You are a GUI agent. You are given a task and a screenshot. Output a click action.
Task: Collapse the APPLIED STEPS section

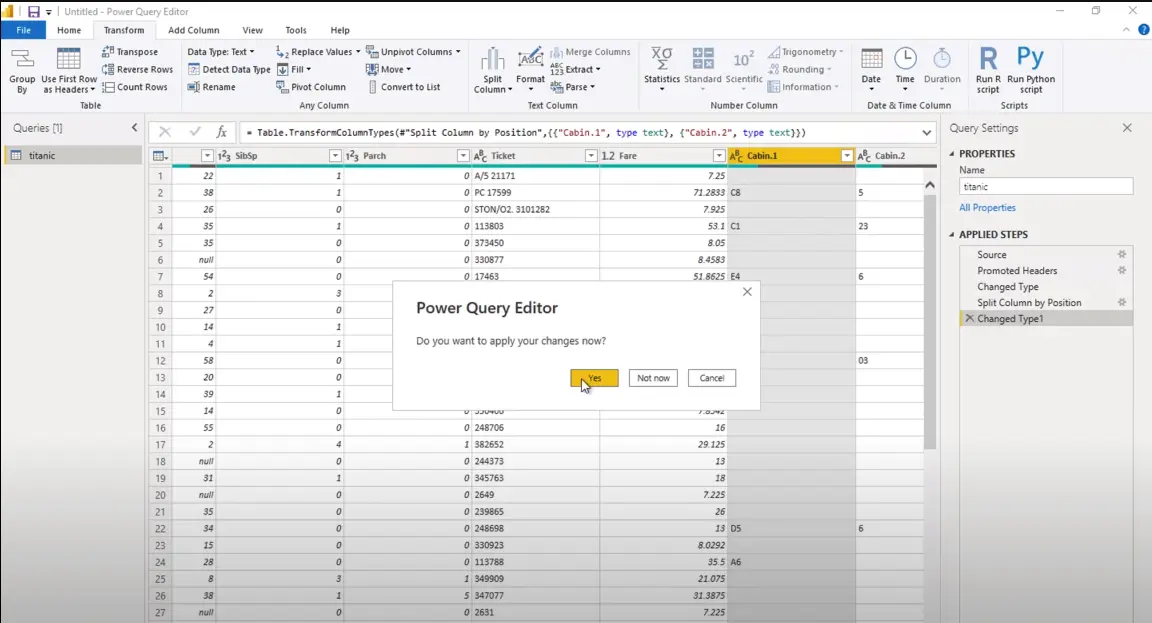click(952, 234)
